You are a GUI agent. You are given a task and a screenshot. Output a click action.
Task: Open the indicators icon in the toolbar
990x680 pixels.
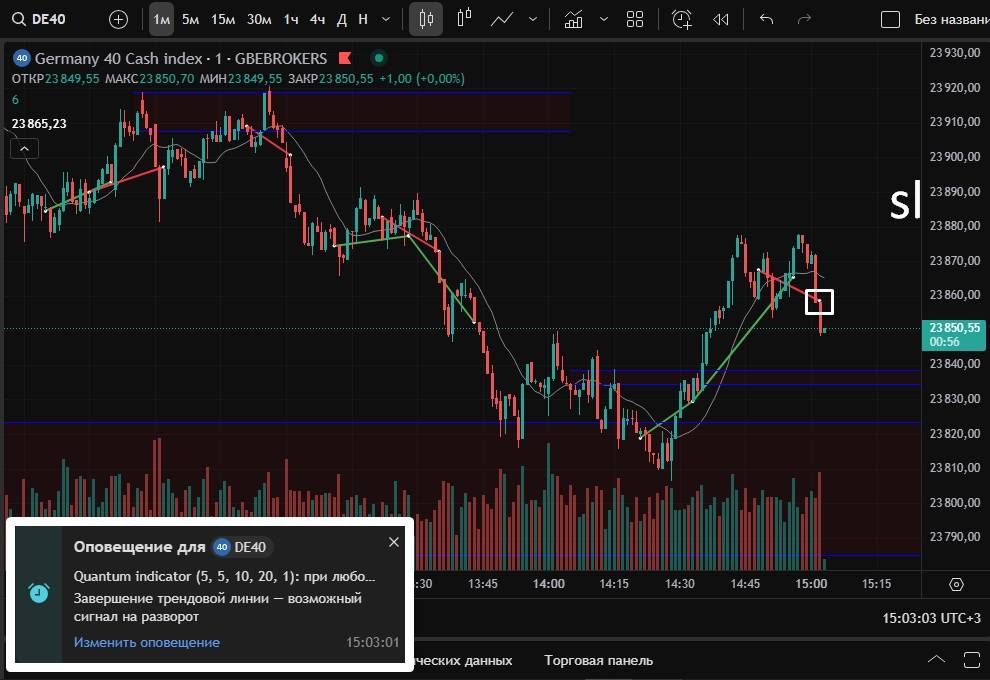click(x=573, y=19)
